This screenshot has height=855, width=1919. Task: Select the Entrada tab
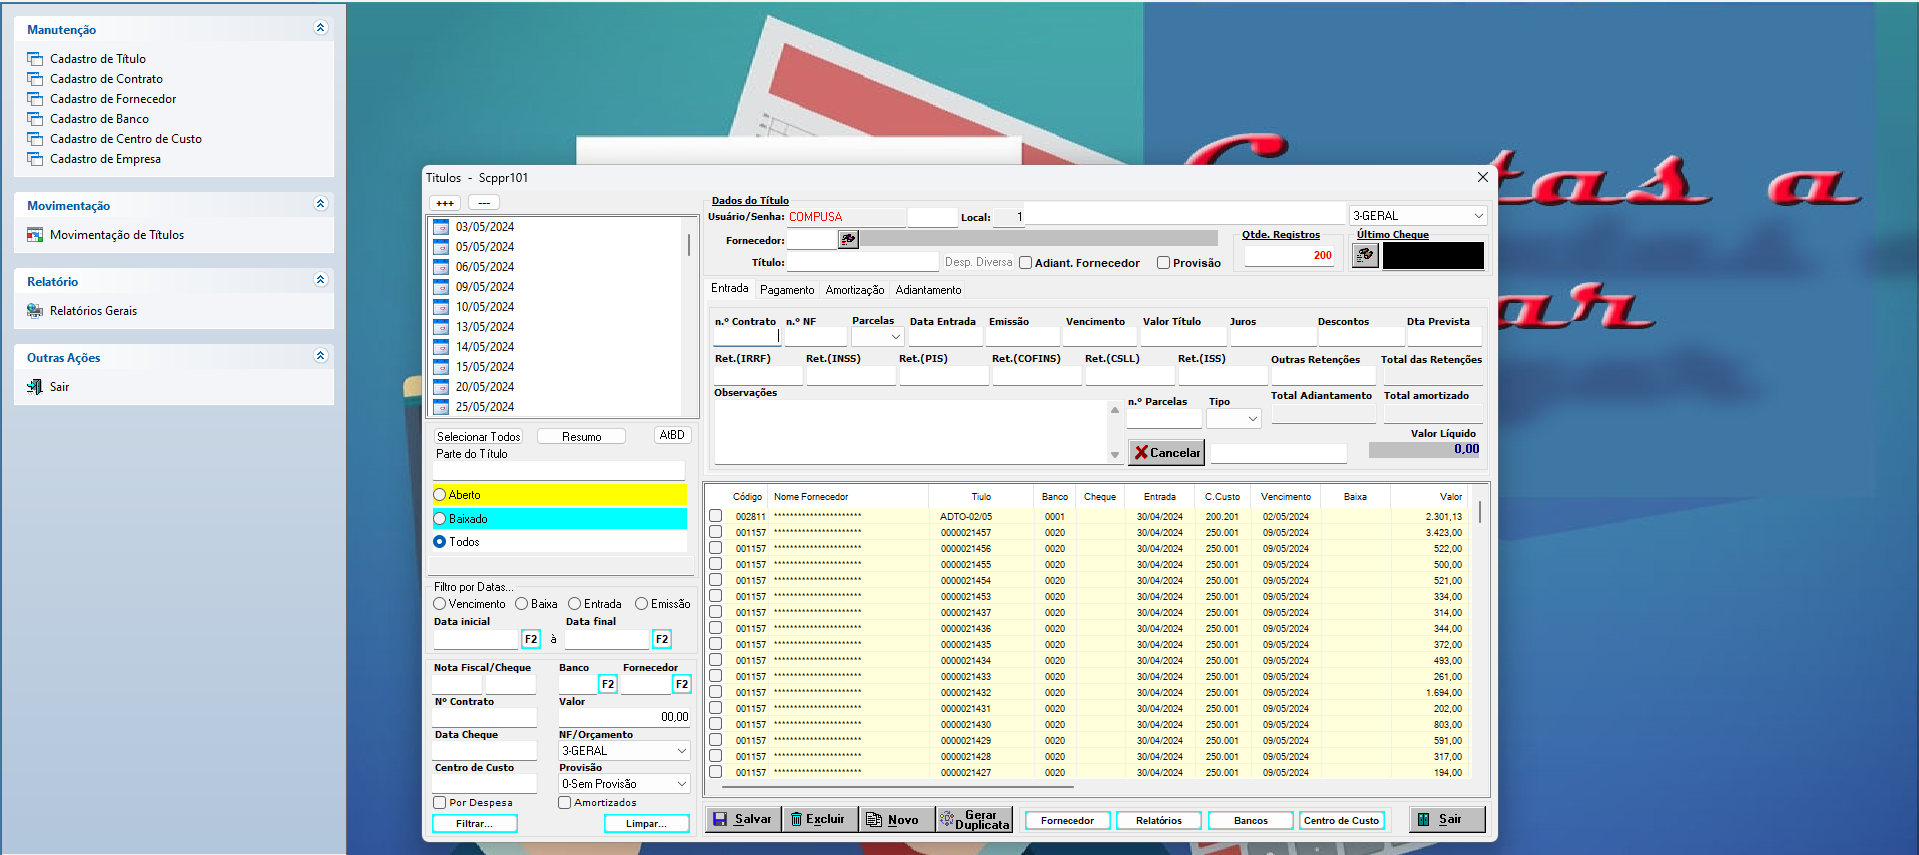tap(729, 288)
